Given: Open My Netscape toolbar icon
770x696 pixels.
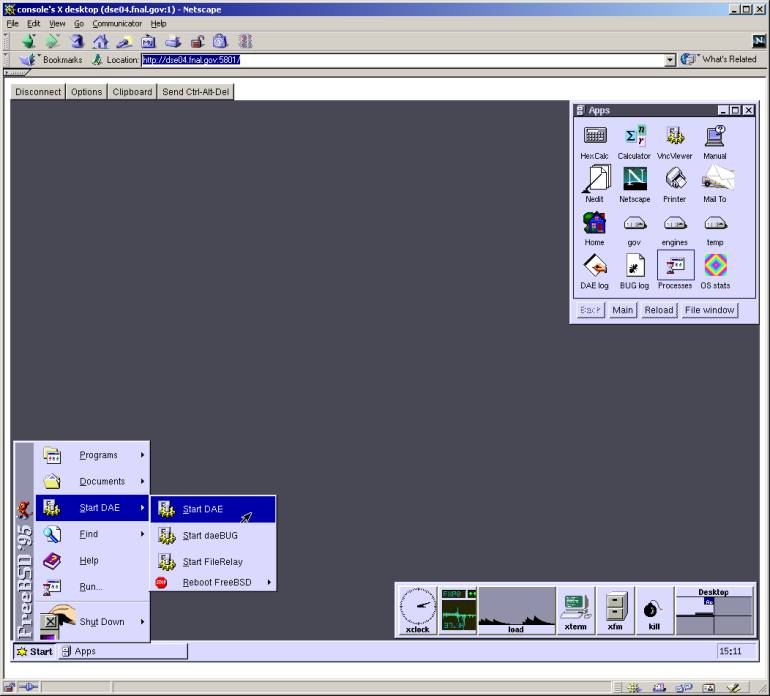Looking at the screenshot, I should [148, 42].
